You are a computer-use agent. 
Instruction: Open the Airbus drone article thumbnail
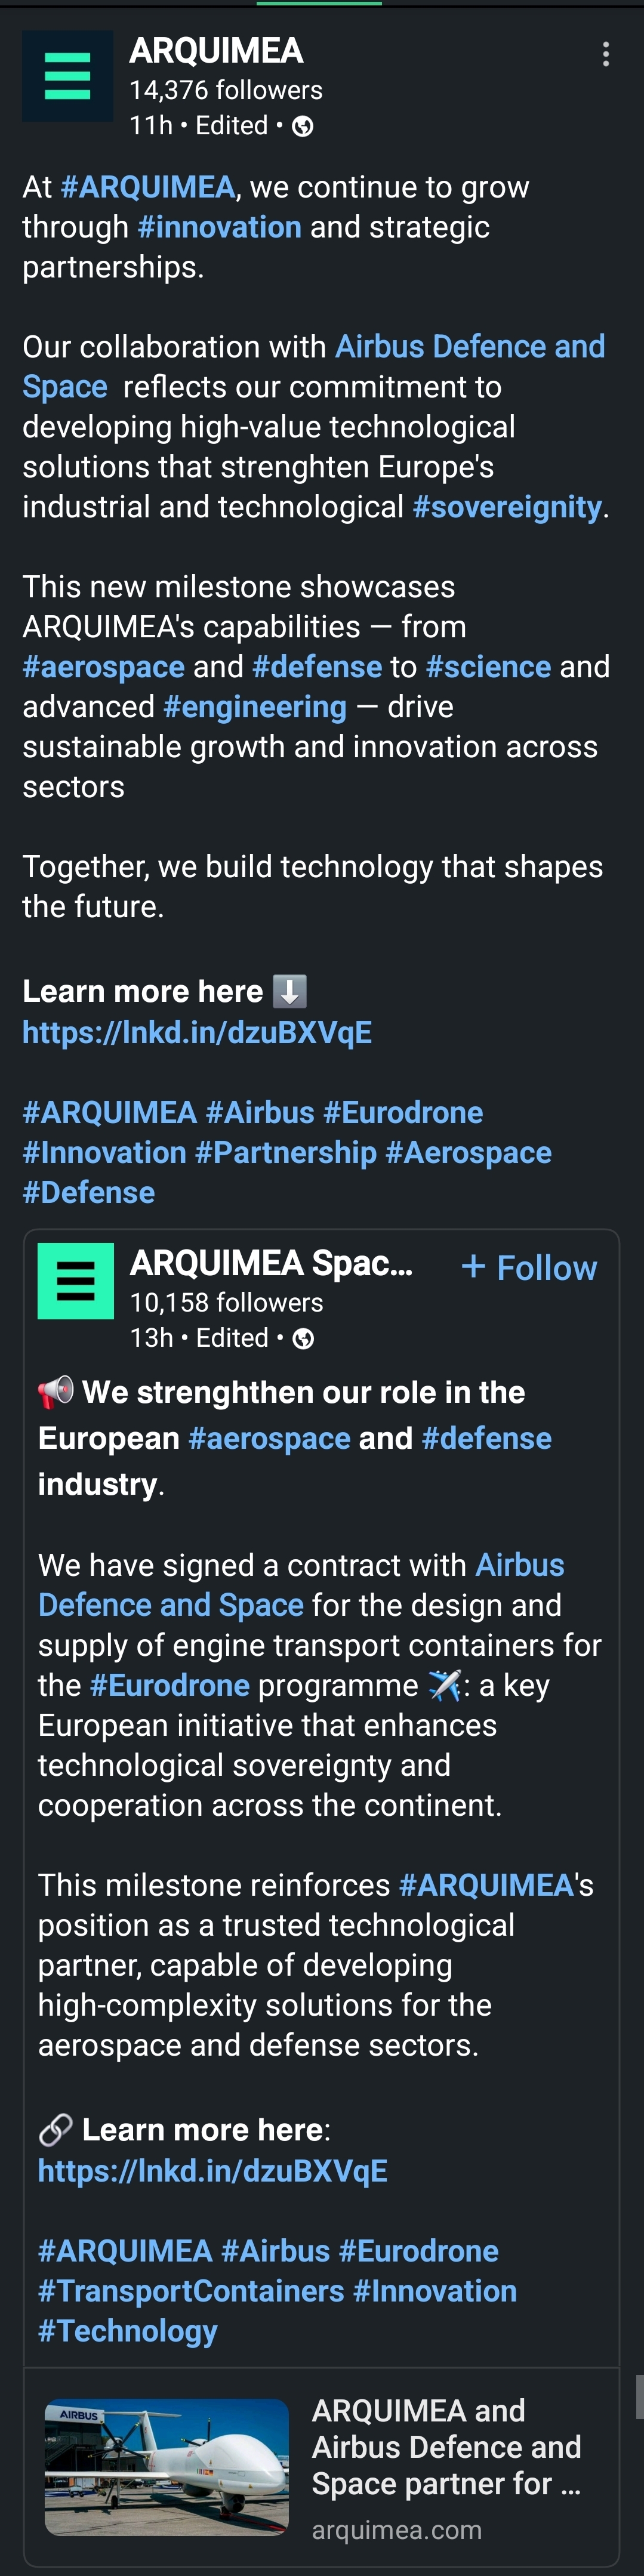[x=166, y=2466]
